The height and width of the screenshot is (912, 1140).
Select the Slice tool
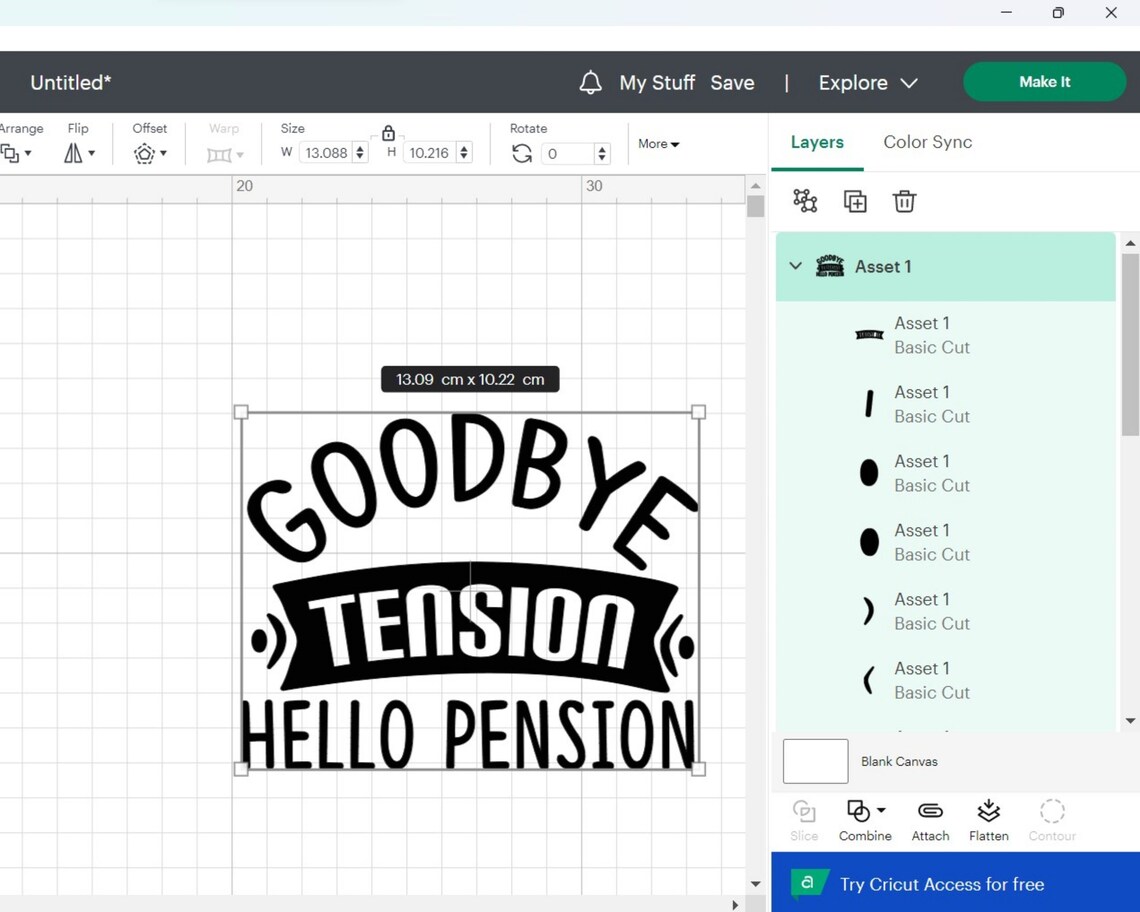804,818
